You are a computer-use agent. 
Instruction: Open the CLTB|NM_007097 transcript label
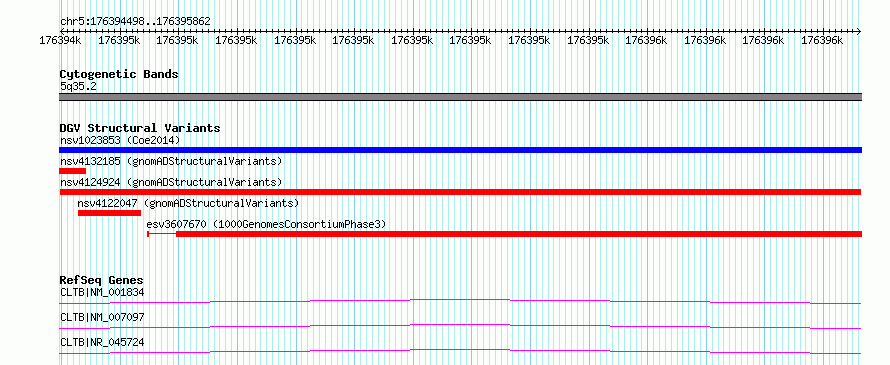[x=102, y=317]
